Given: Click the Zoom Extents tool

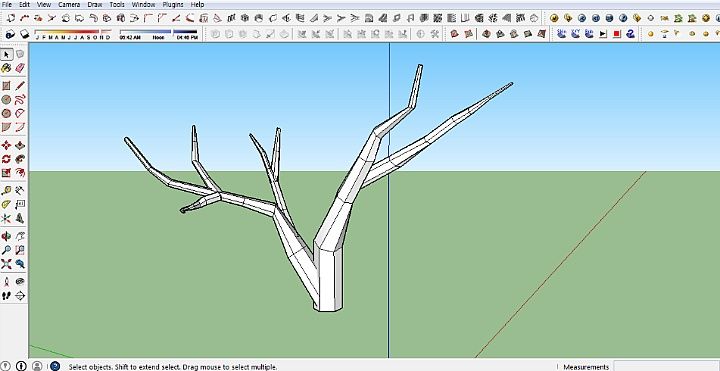Looking at the screenshot, I should click(x=6, y=264).
